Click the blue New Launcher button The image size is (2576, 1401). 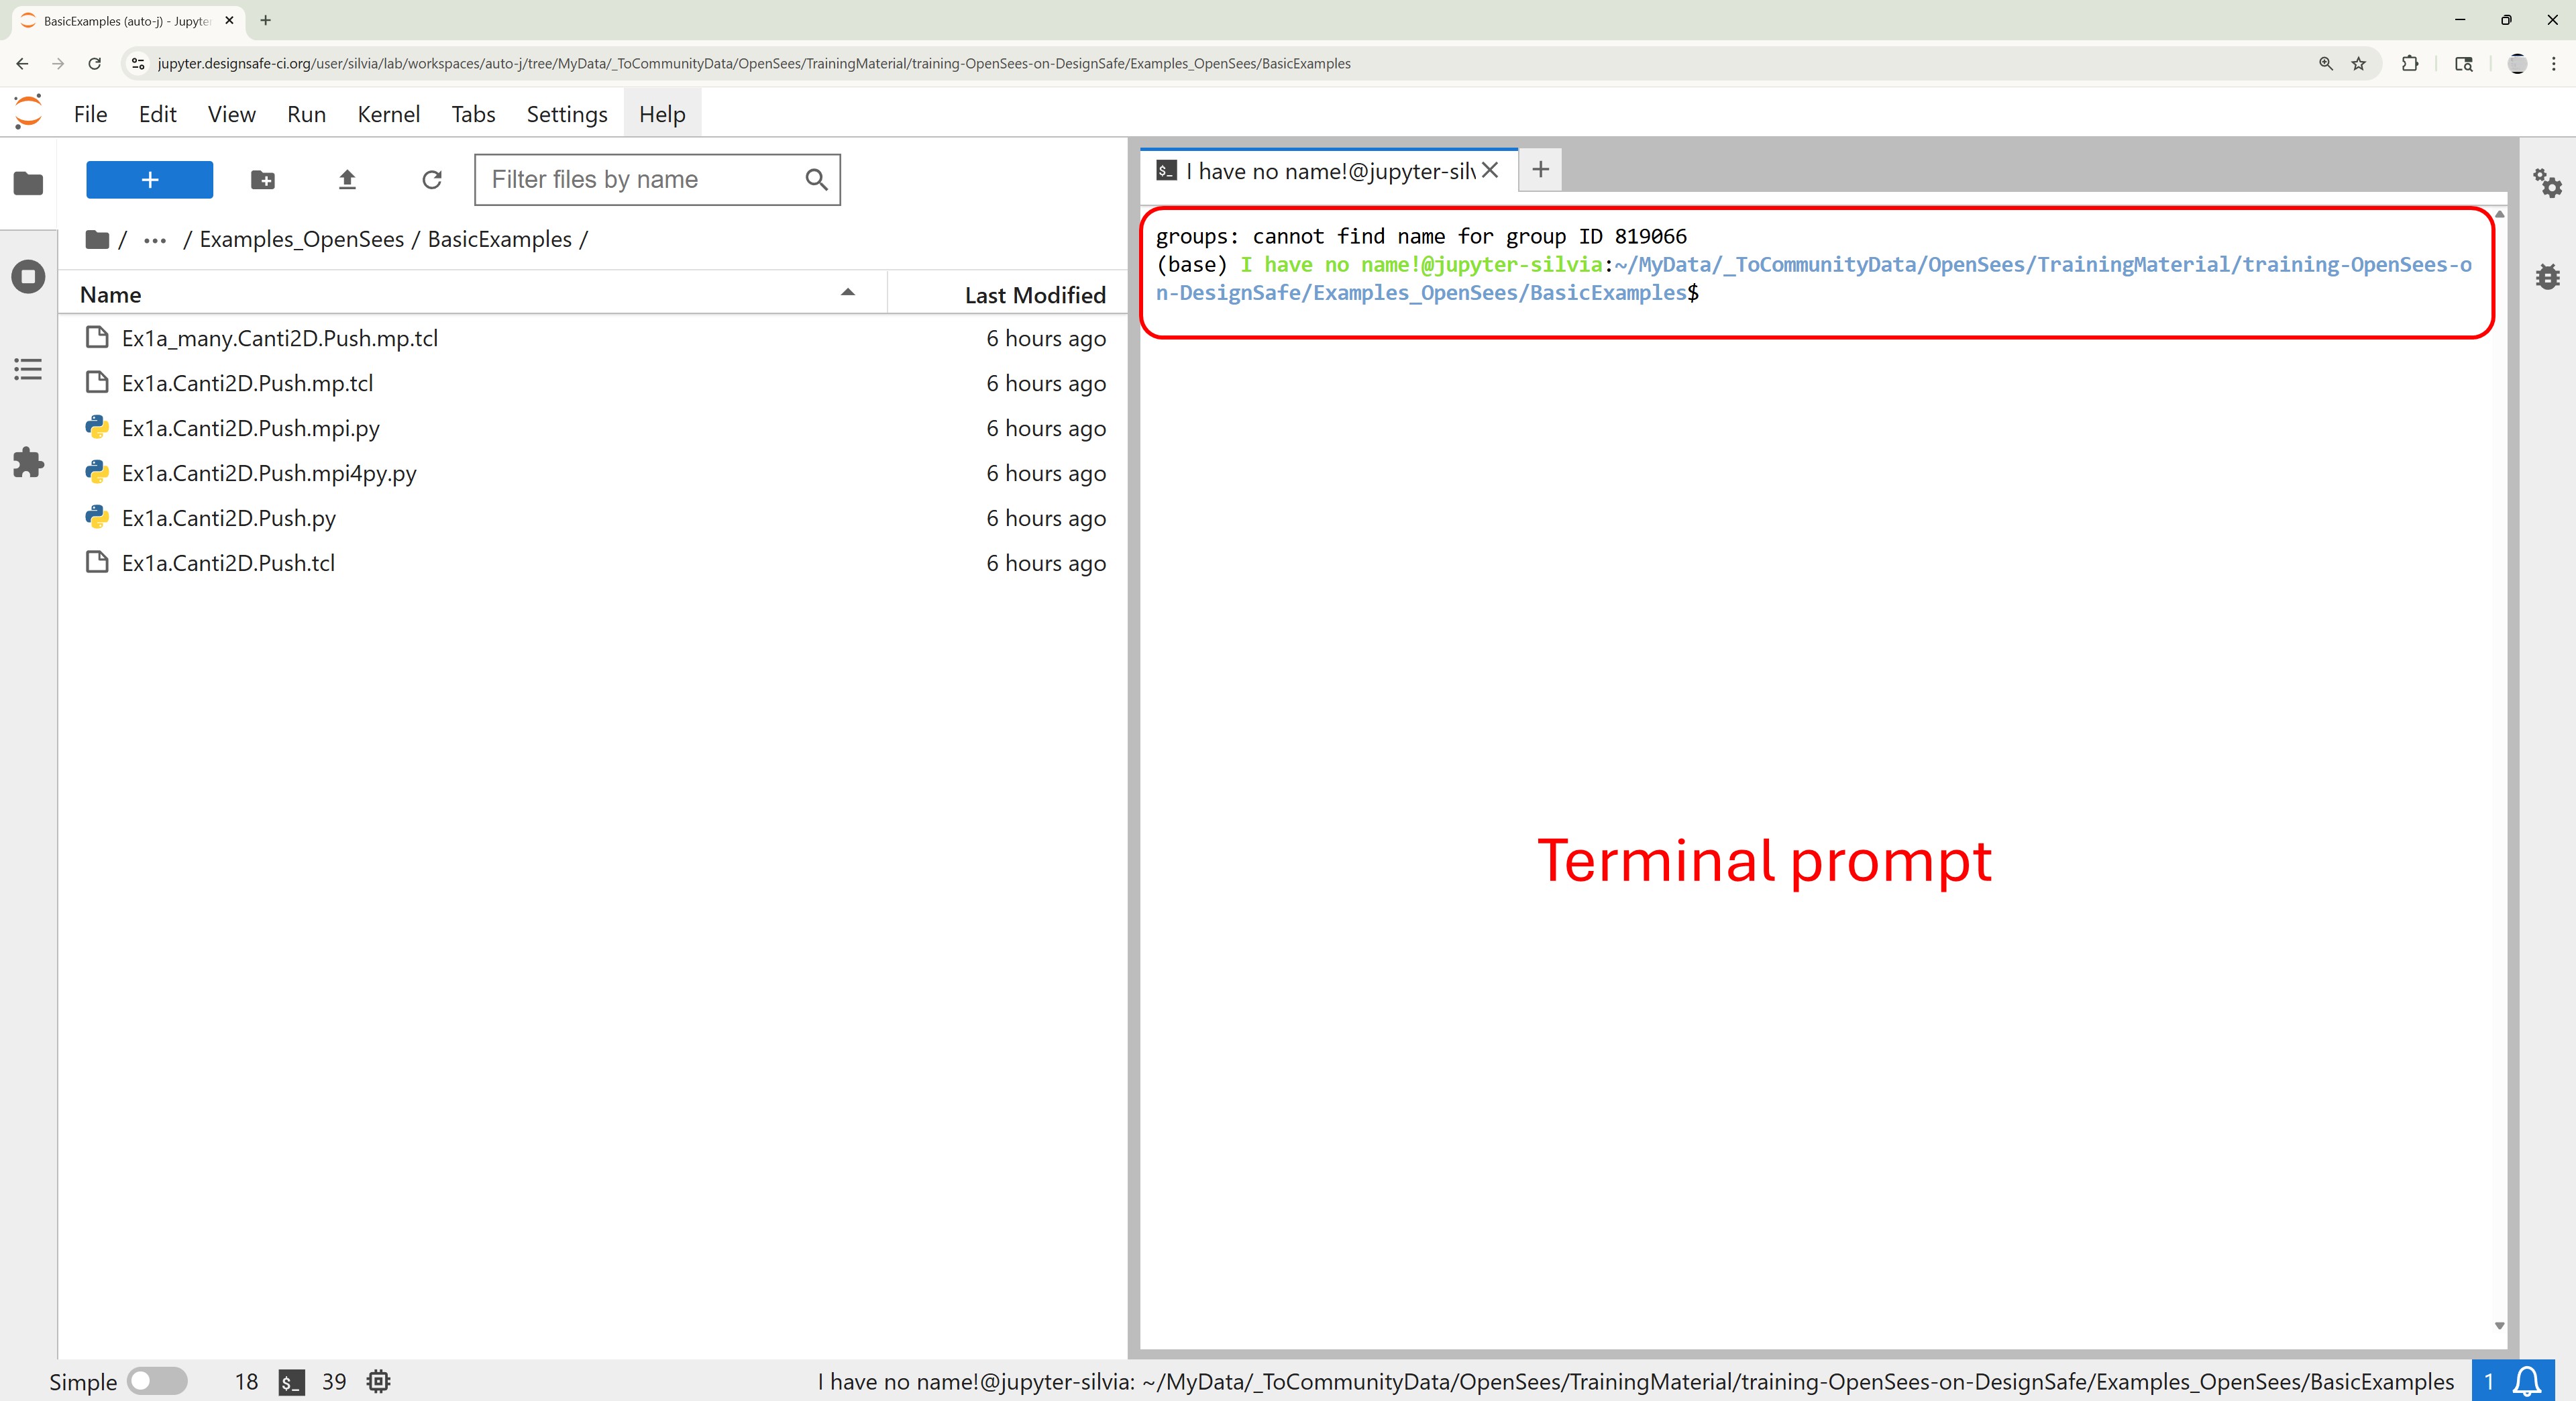[x=149, y=180]
